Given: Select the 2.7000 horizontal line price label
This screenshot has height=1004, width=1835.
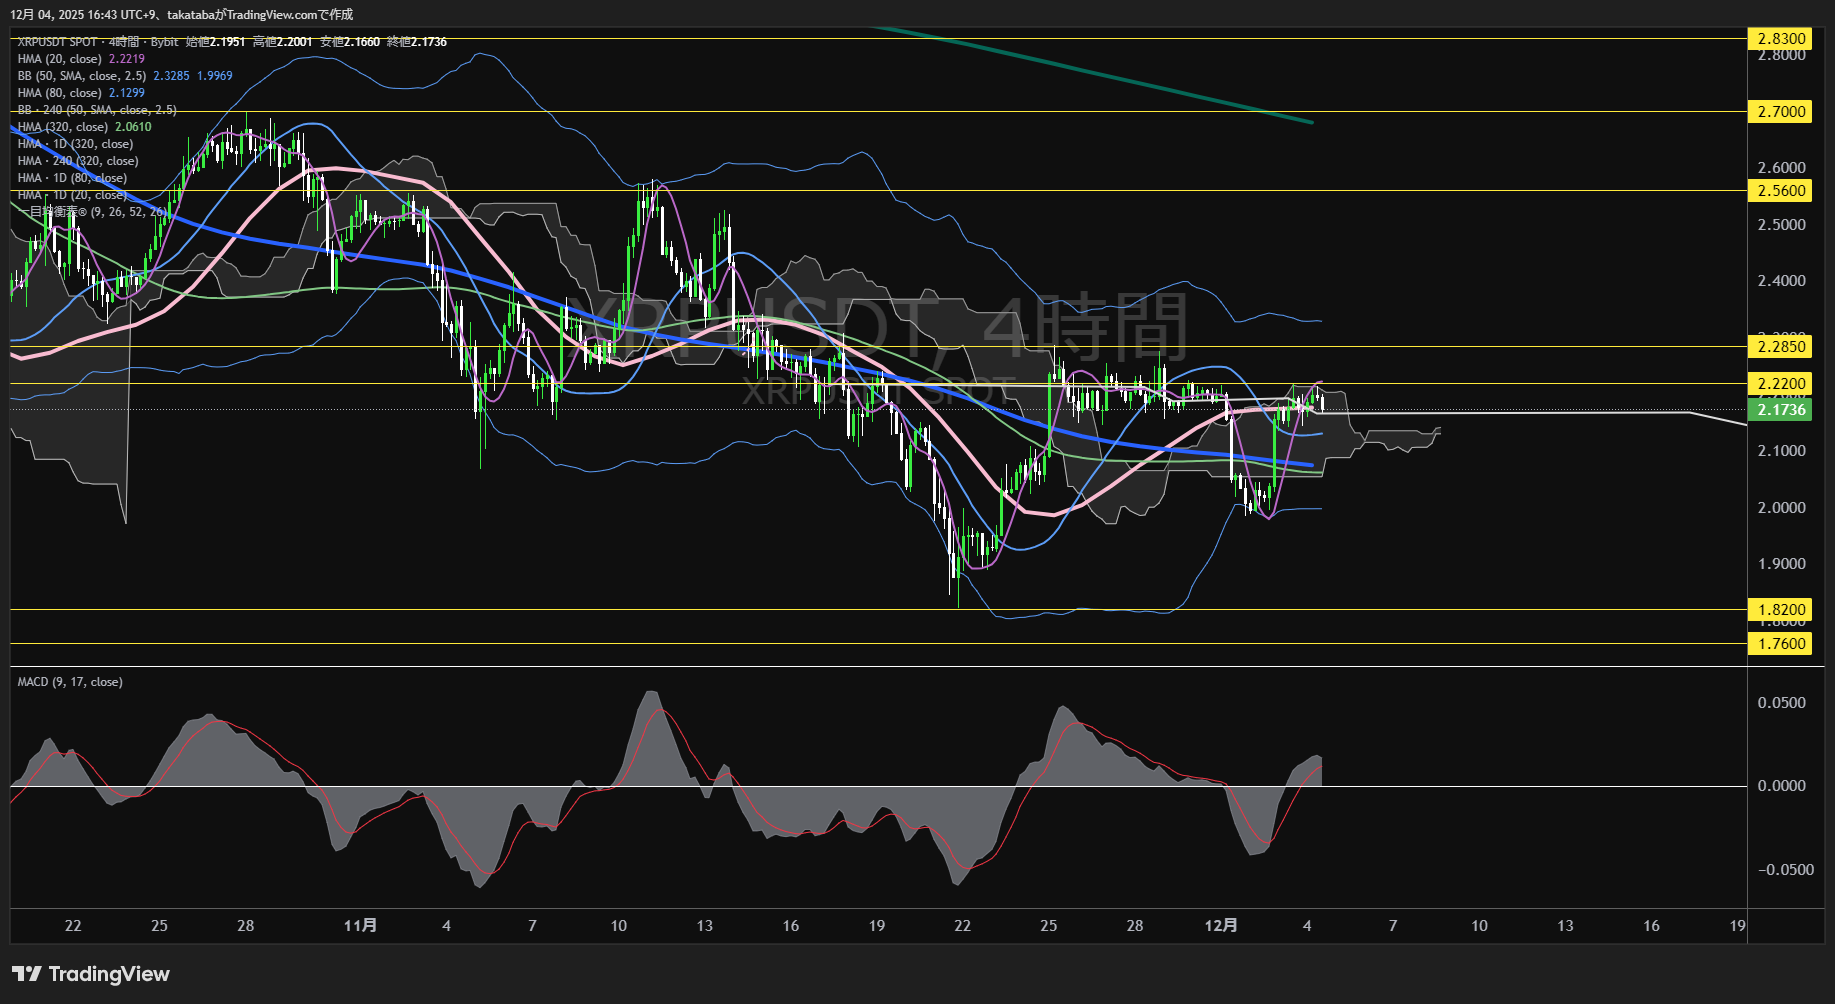Looking at the screenshot, I should click(1781, 111).
